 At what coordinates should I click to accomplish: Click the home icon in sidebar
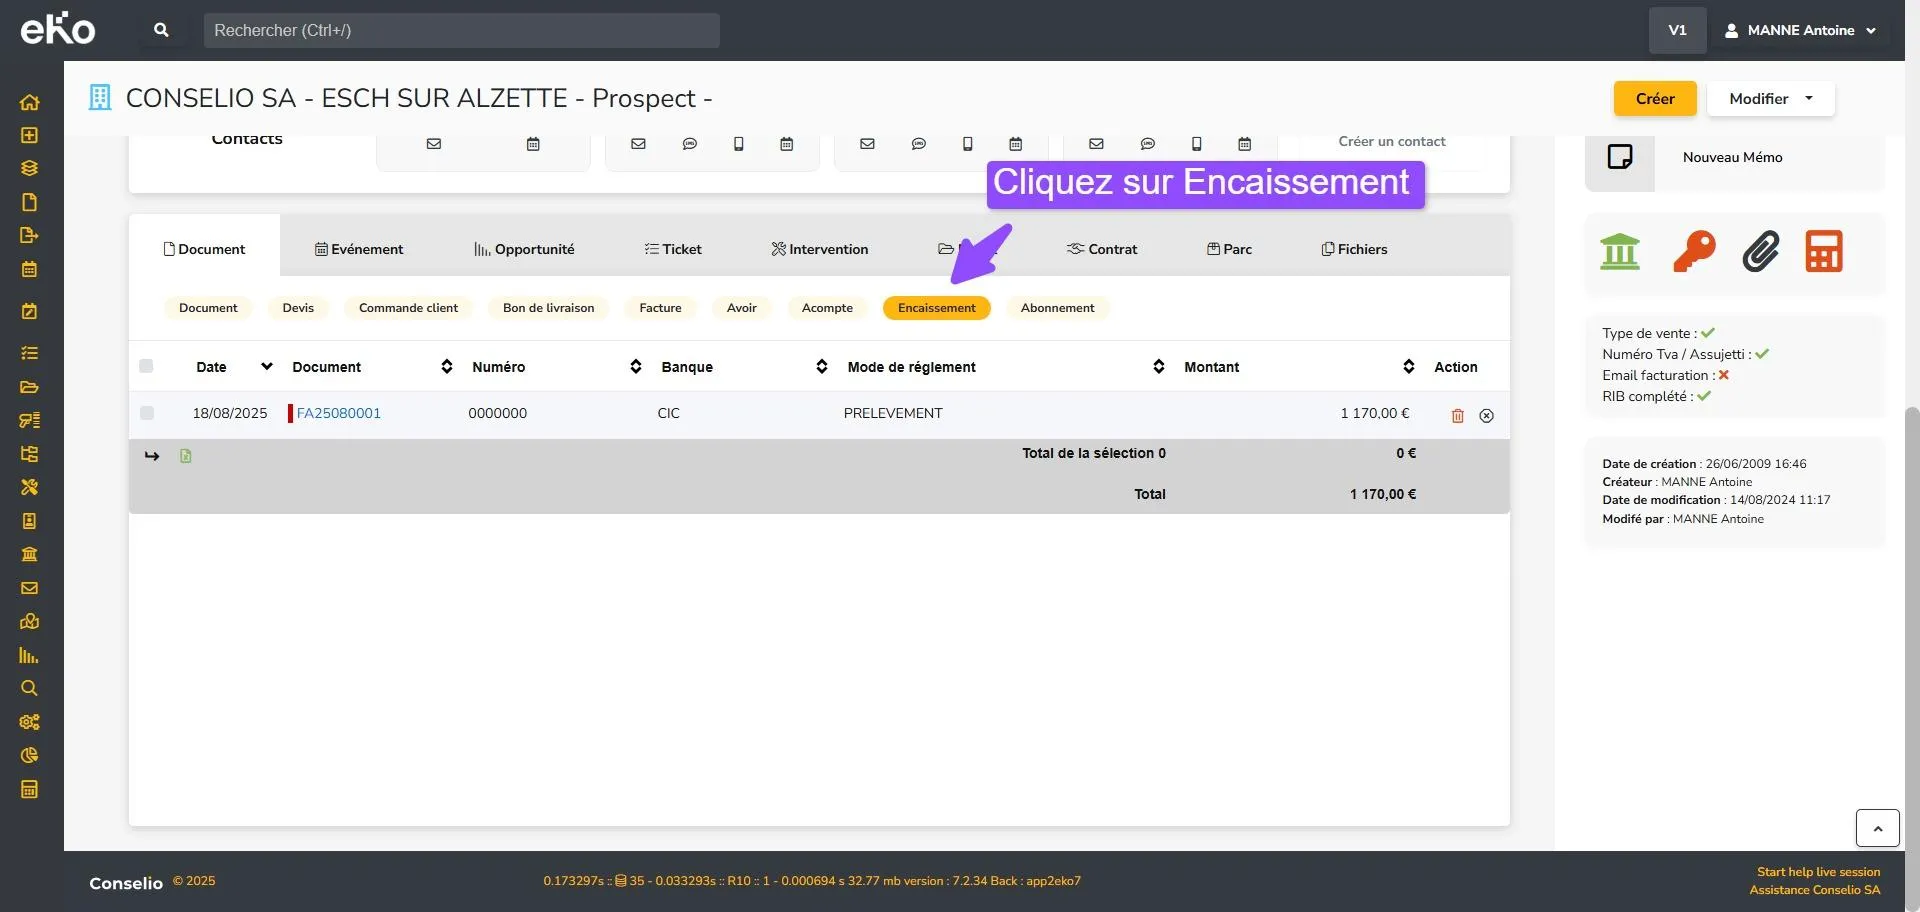point(30,102)
